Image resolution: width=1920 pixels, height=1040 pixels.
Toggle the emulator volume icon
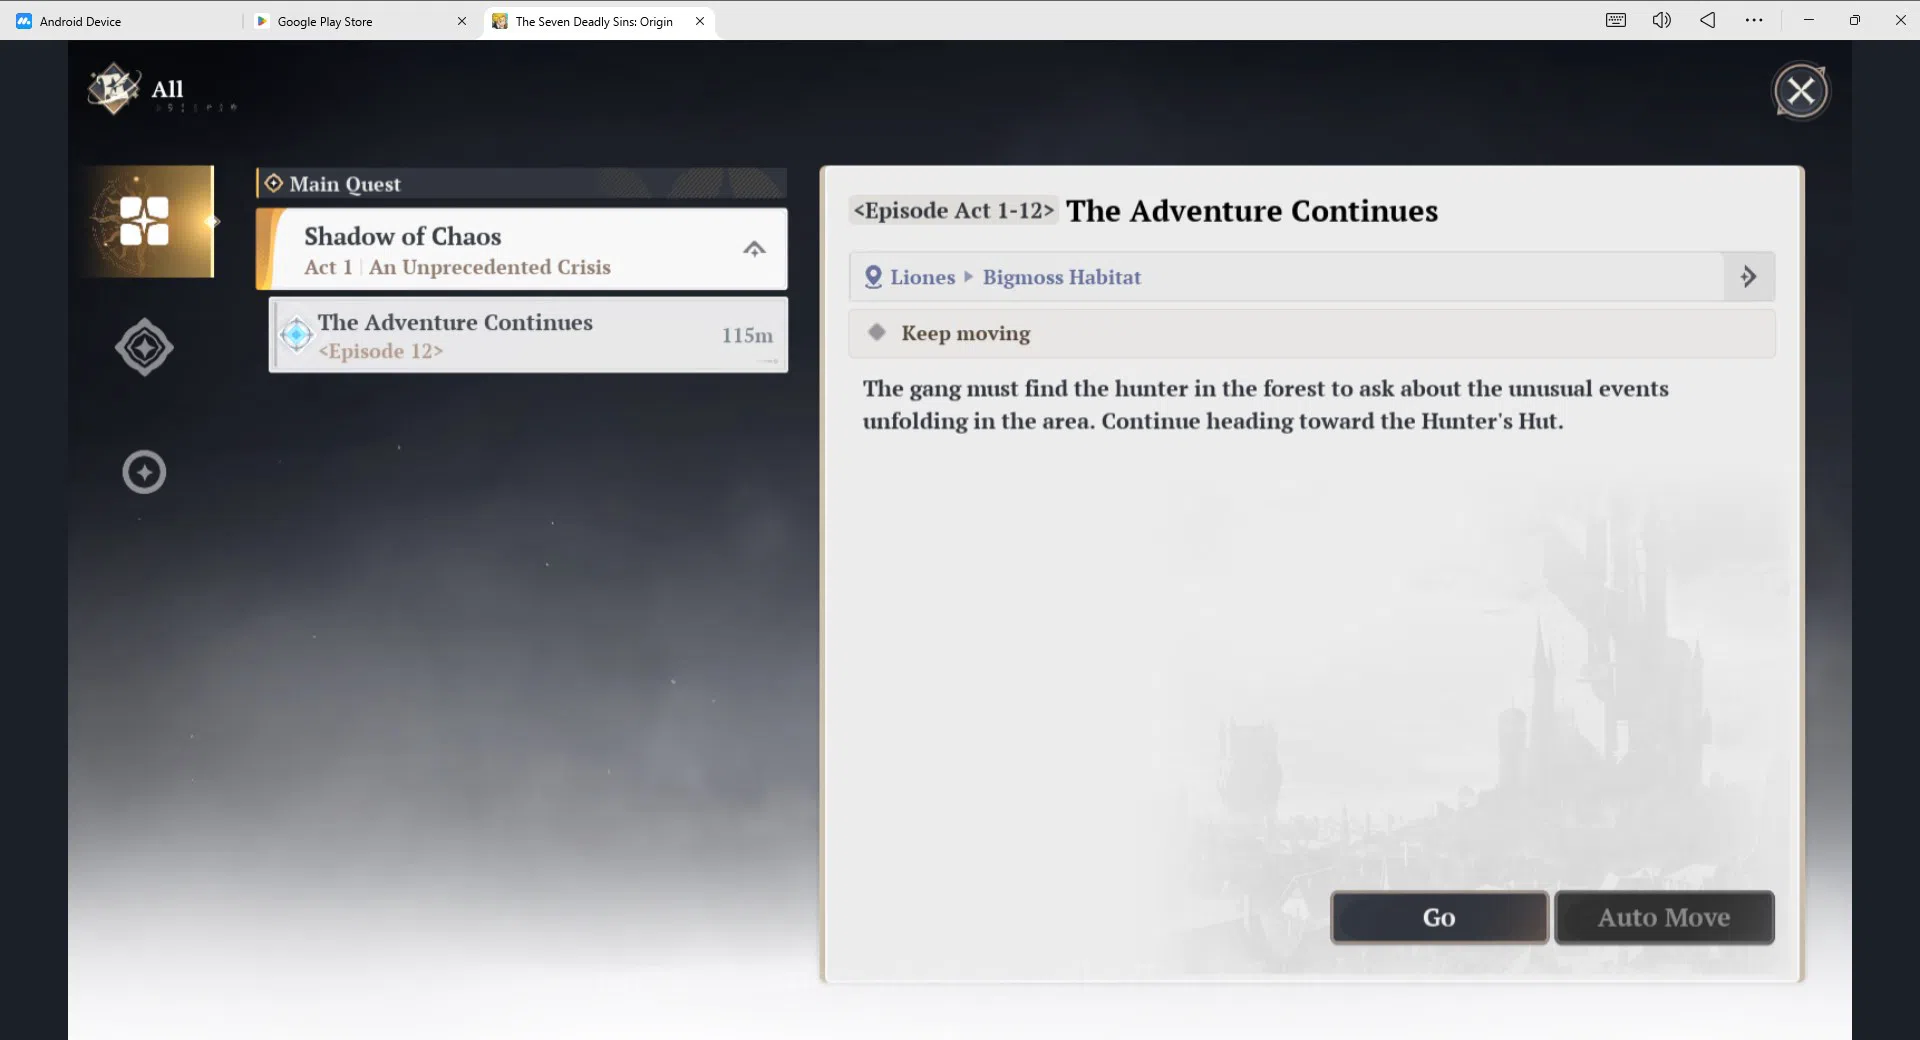tap(1661, 20)
